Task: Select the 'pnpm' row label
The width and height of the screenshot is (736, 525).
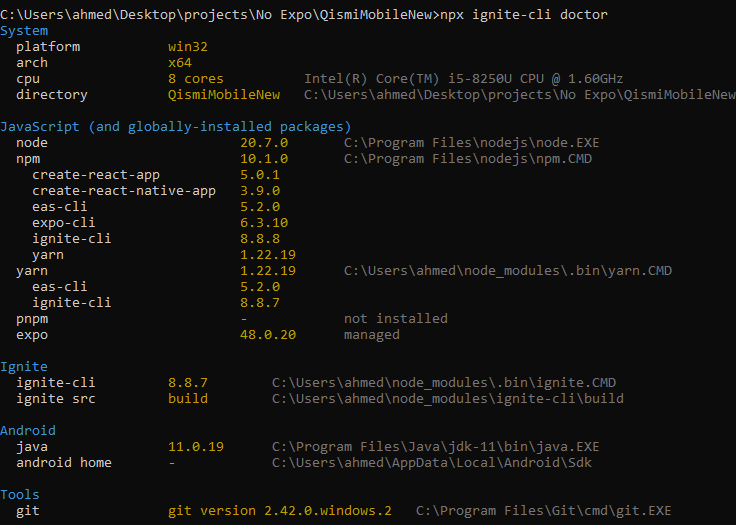Action: [32, 319]
